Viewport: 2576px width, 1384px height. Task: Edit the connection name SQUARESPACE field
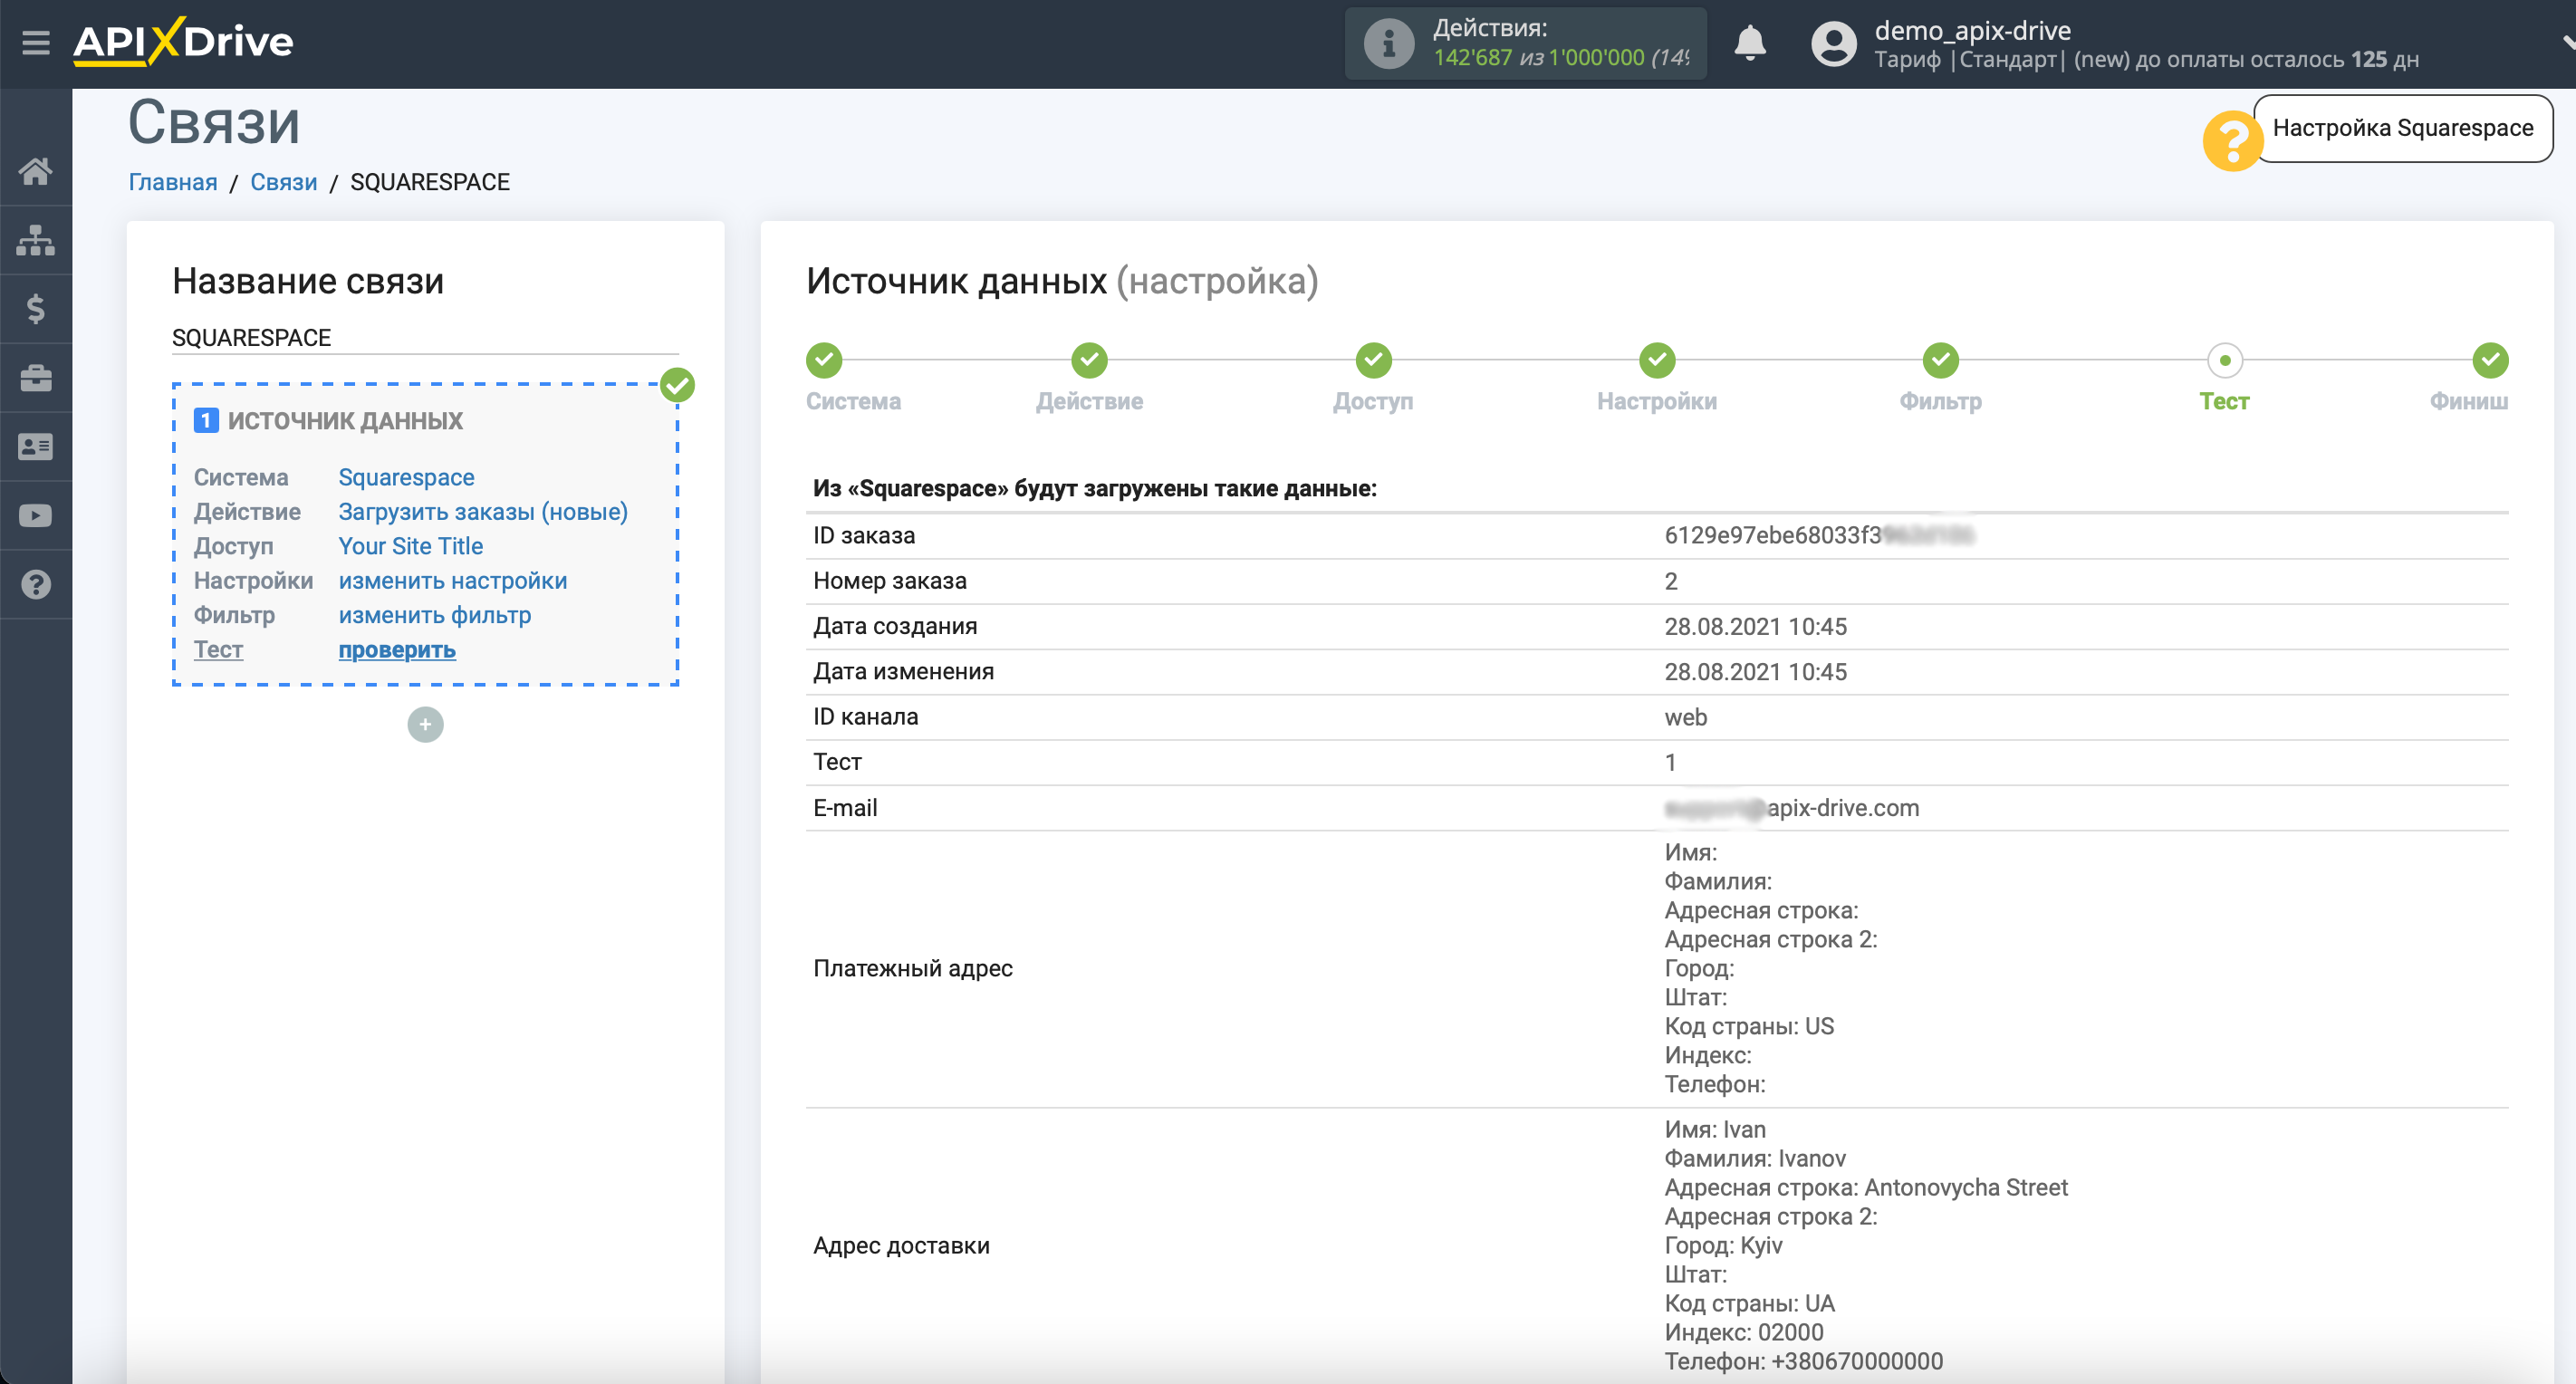click(x=425, y=338)
